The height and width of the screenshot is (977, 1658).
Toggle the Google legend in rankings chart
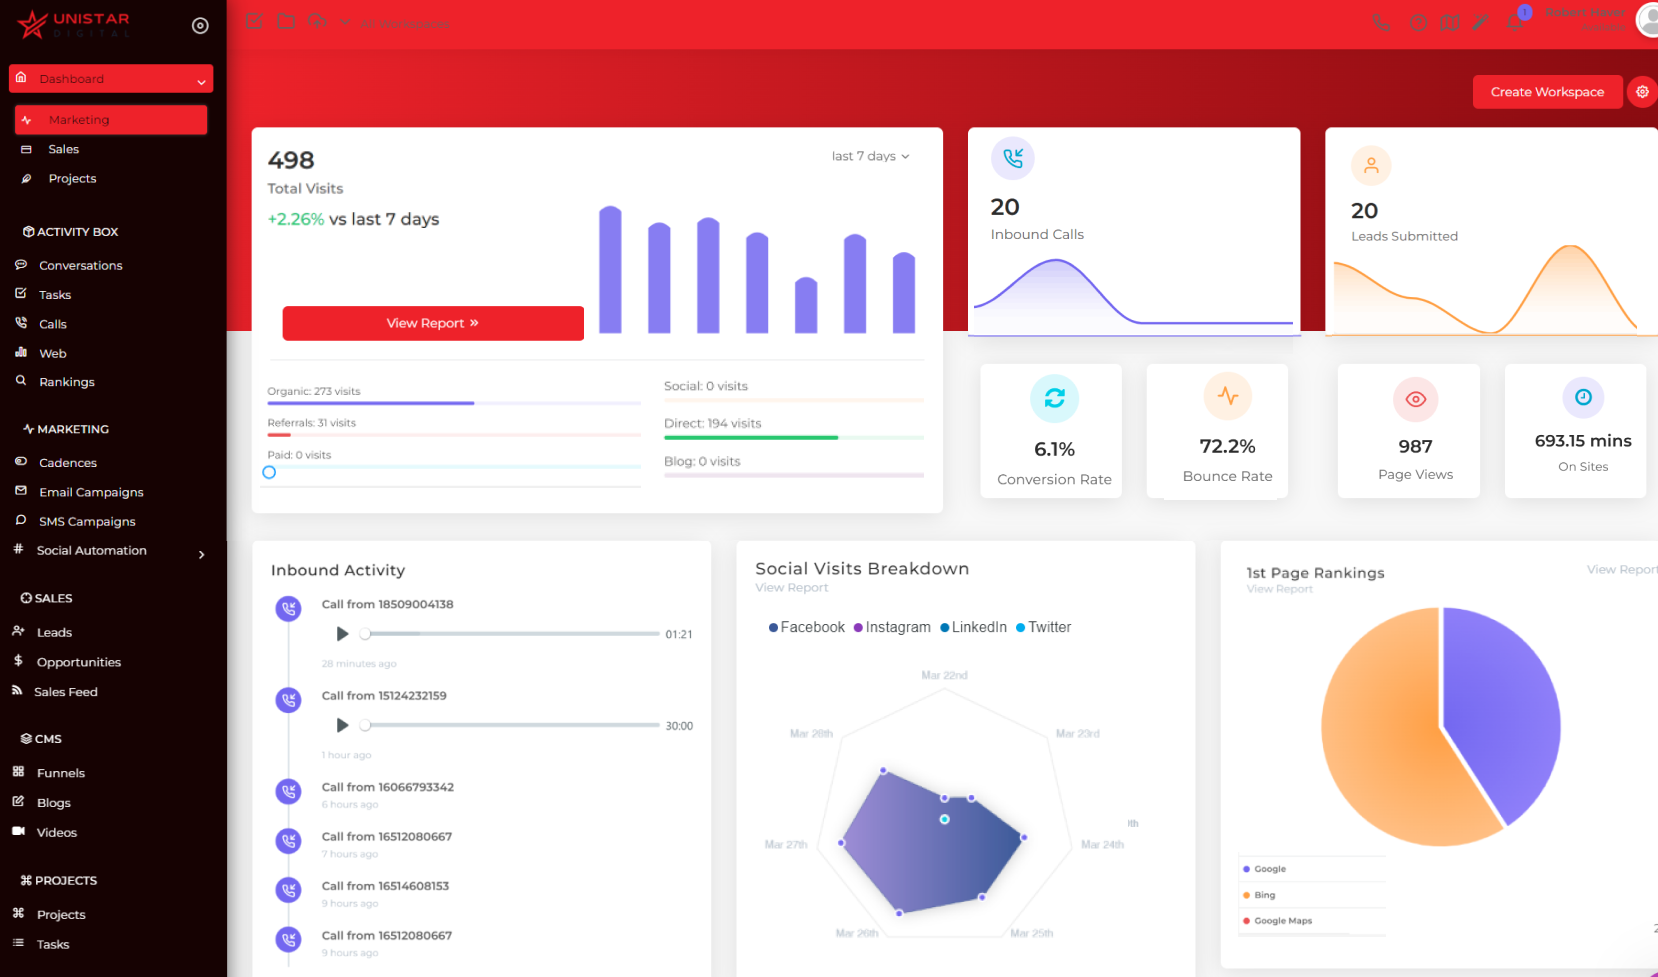pyautogui.click(x=1264, y=869)
